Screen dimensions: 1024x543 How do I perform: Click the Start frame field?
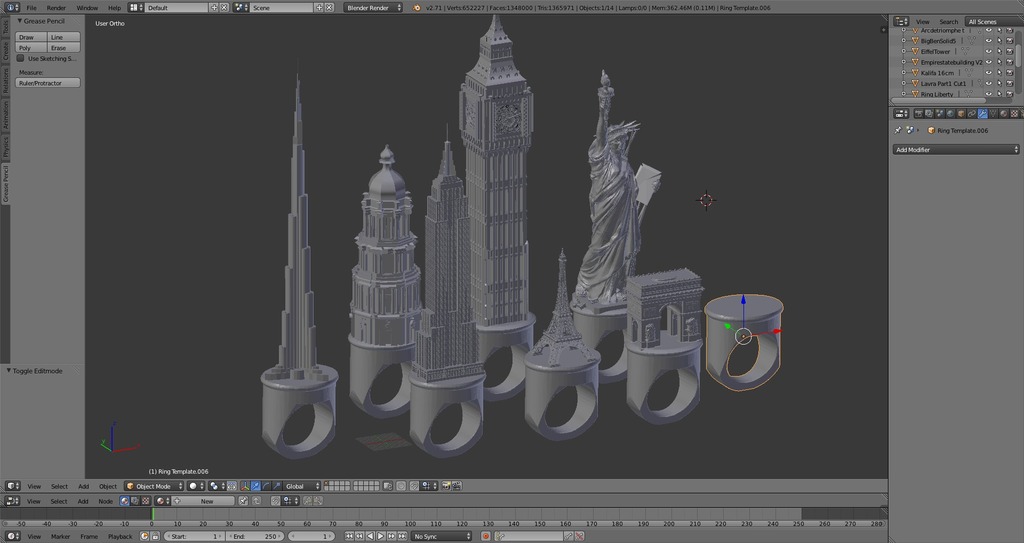point(194,536)
